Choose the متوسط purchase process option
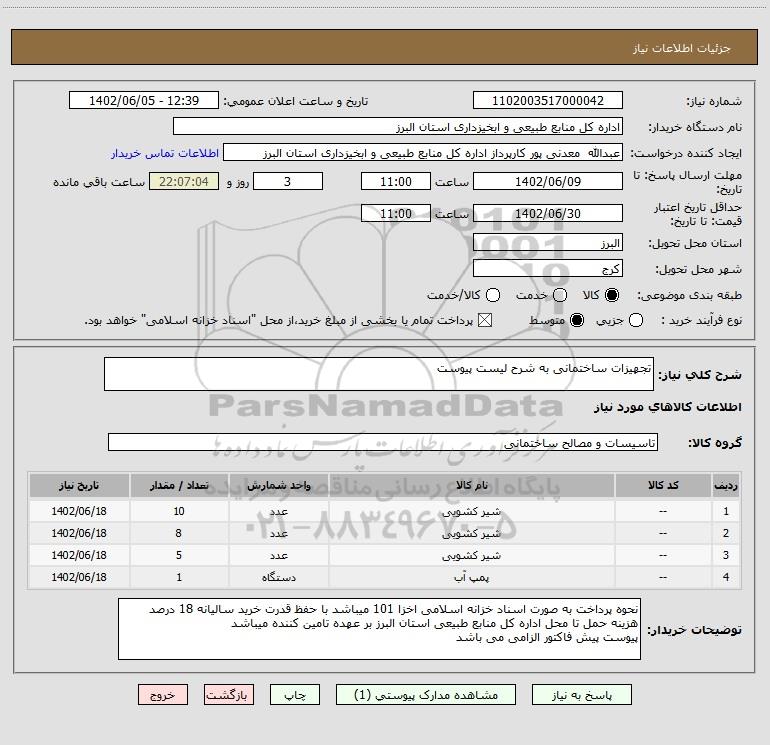The width and height of the screenshot is (770, 745). coord(577,321)
